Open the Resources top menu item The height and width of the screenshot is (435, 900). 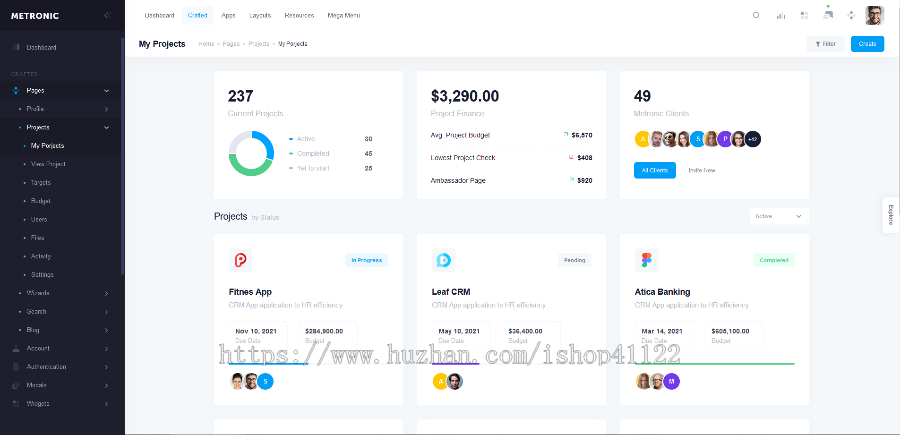coord(299,15)
